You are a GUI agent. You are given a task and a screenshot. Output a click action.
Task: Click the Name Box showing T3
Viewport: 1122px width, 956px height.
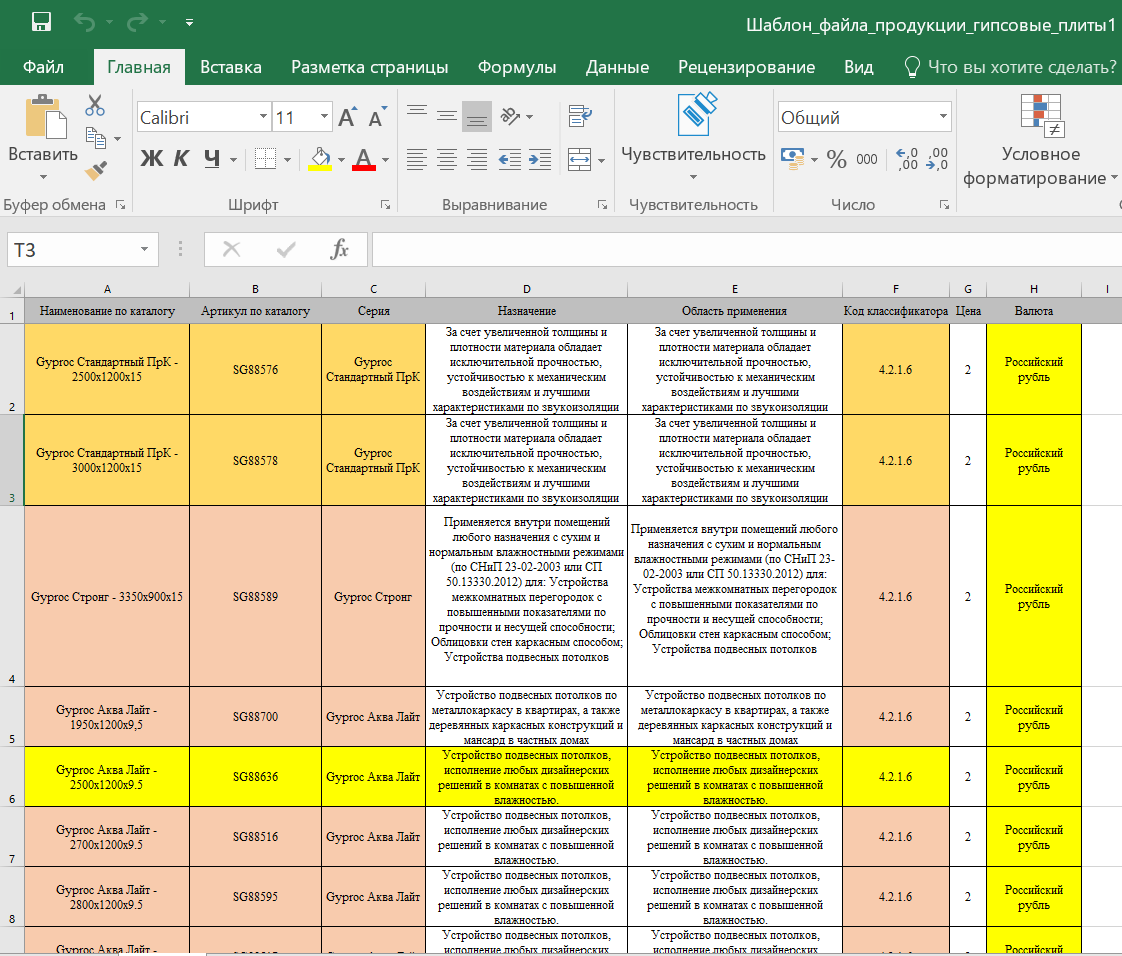72,250
